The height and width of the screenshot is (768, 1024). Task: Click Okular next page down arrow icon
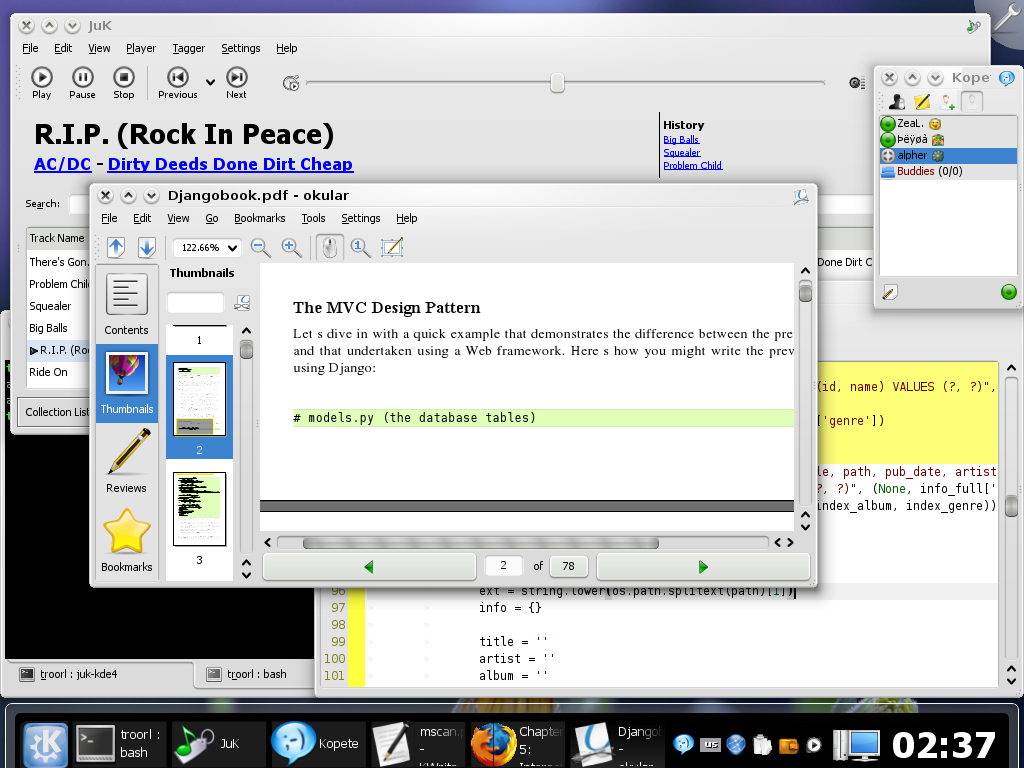coord(147,248)
